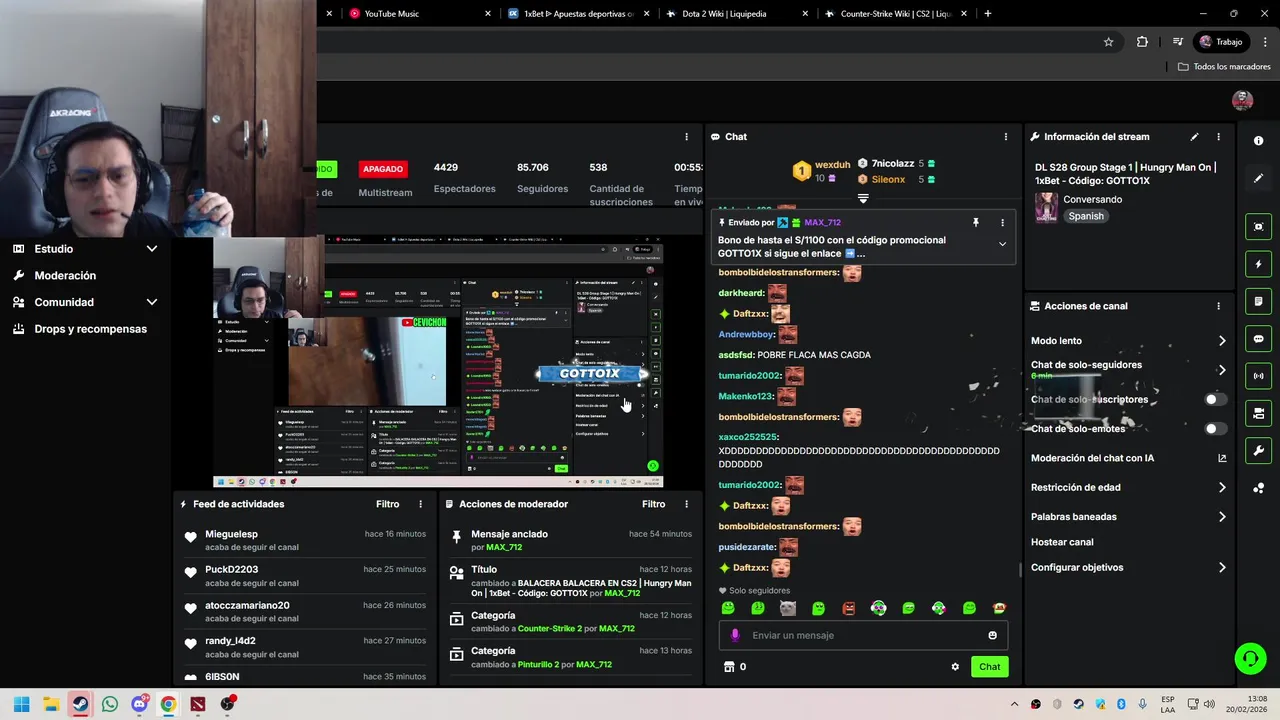Toggle the stream preview panel icon in the sidebar
Screen dimensions: 1280x720
tap(1258, 227)
